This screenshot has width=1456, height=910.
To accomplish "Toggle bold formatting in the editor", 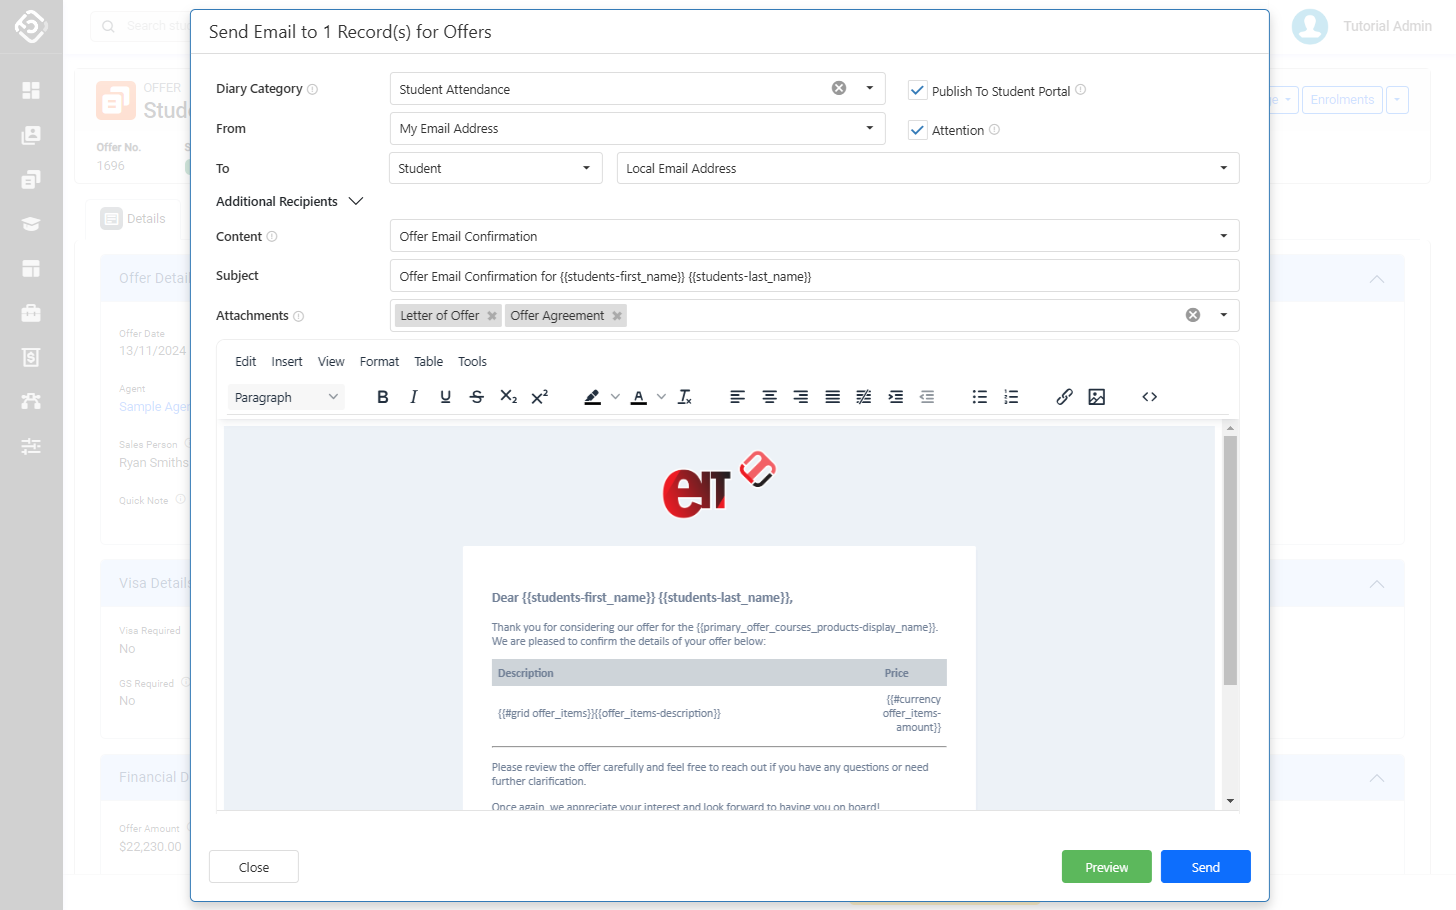I will point(382,397).
